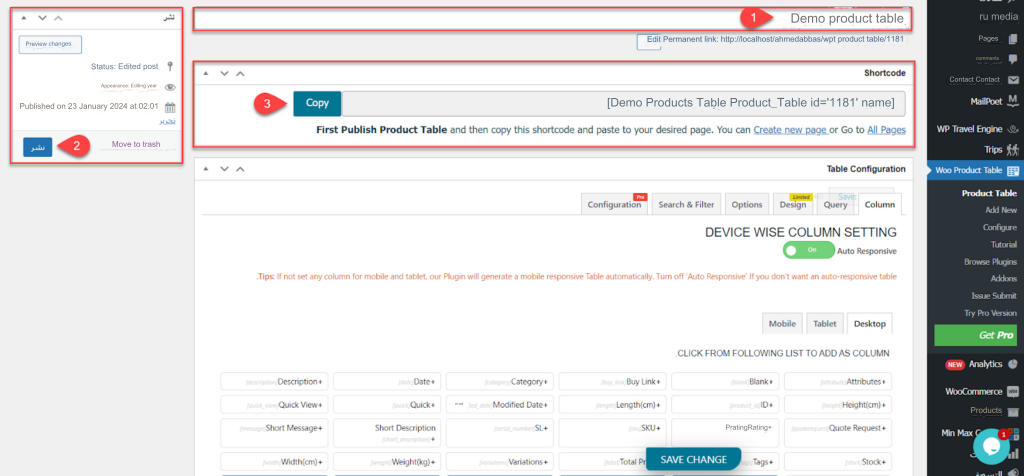Click the green Get Pro button
Screen dimensions: 1024x476
pyautogui.click(x=976, y=335)
